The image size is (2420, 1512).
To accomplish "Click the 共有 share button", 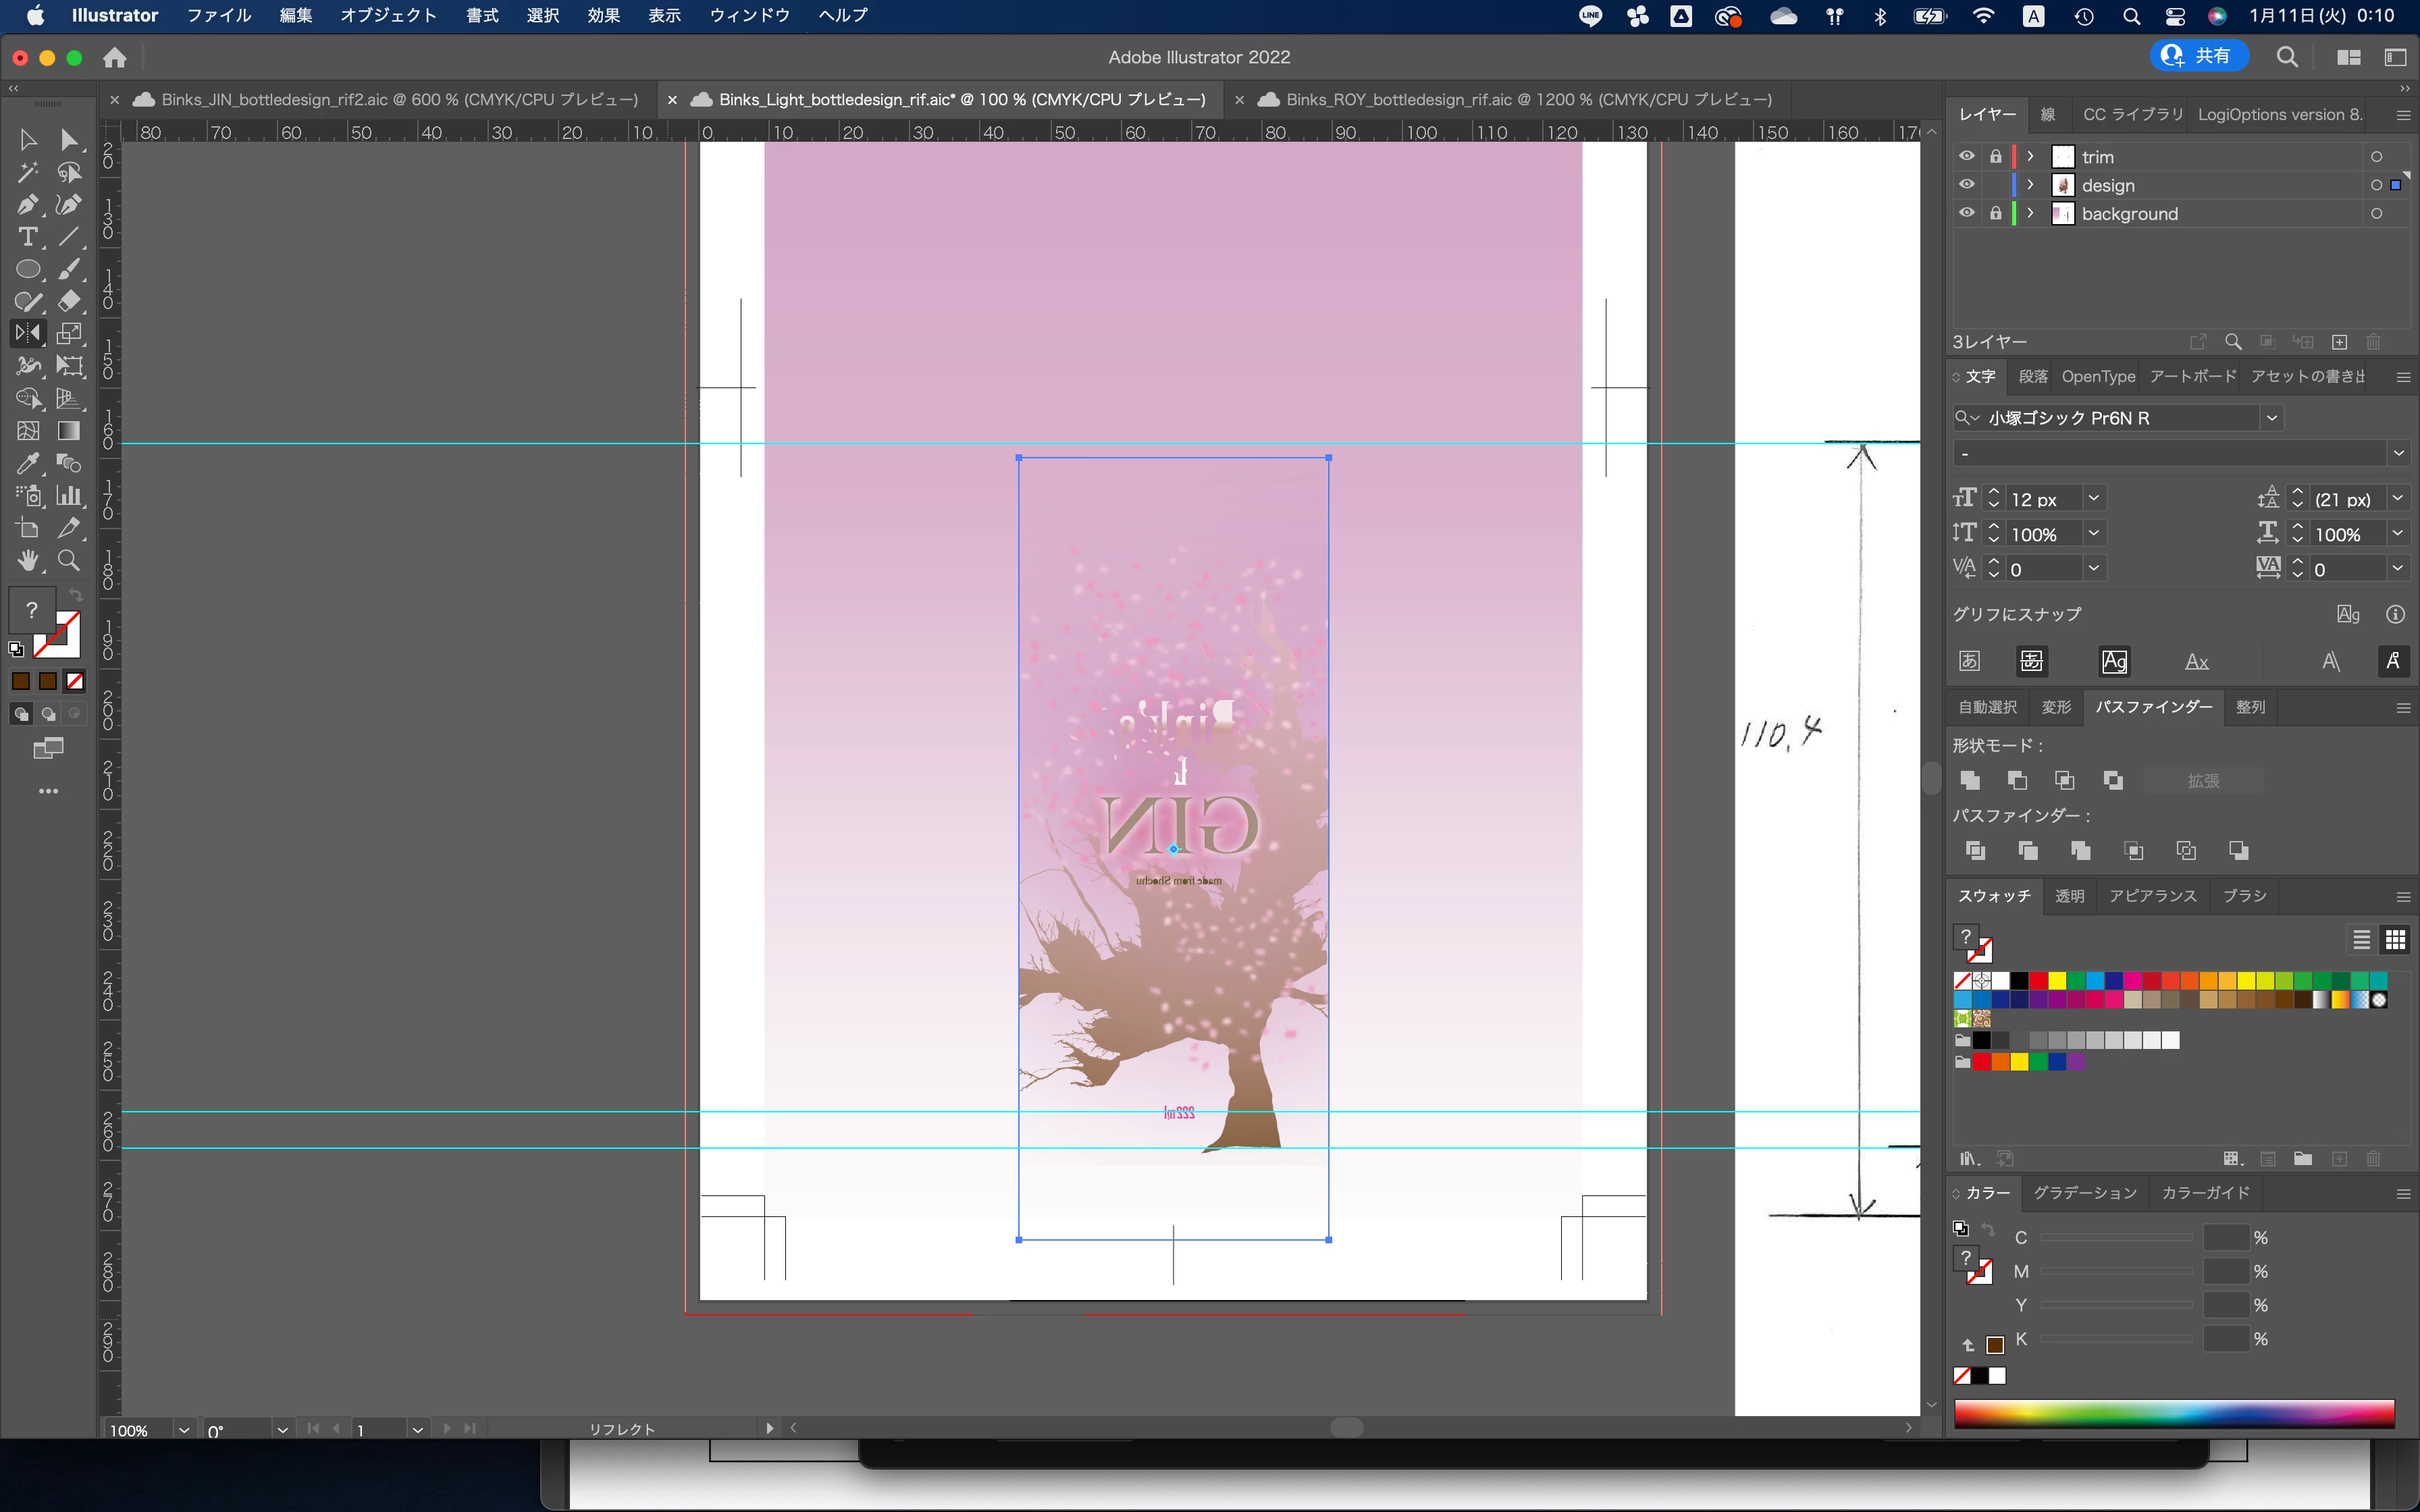I will tap(2198, 56).
